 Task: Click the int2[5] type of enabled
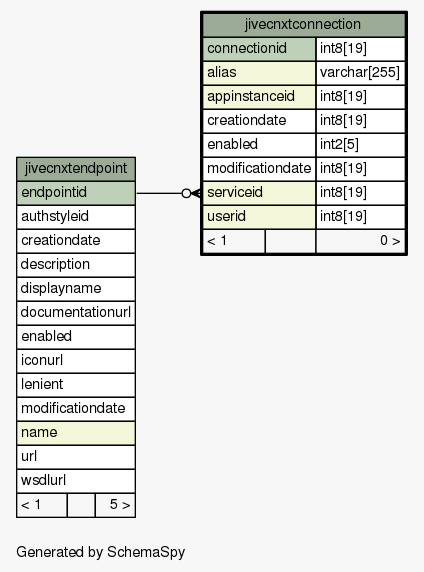(x=361, y=145)
